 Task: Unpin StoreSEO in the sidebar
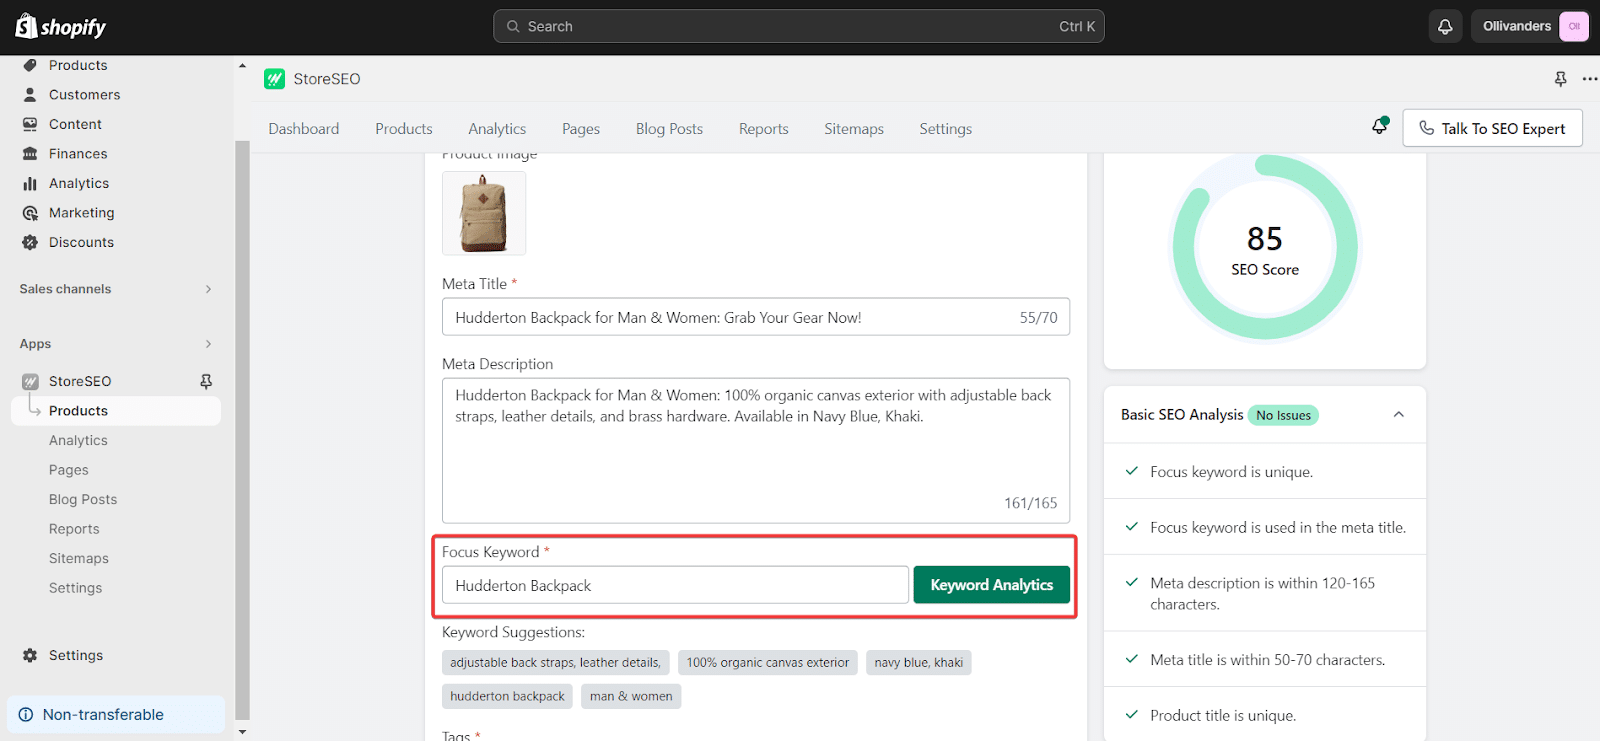pos(206,381)
